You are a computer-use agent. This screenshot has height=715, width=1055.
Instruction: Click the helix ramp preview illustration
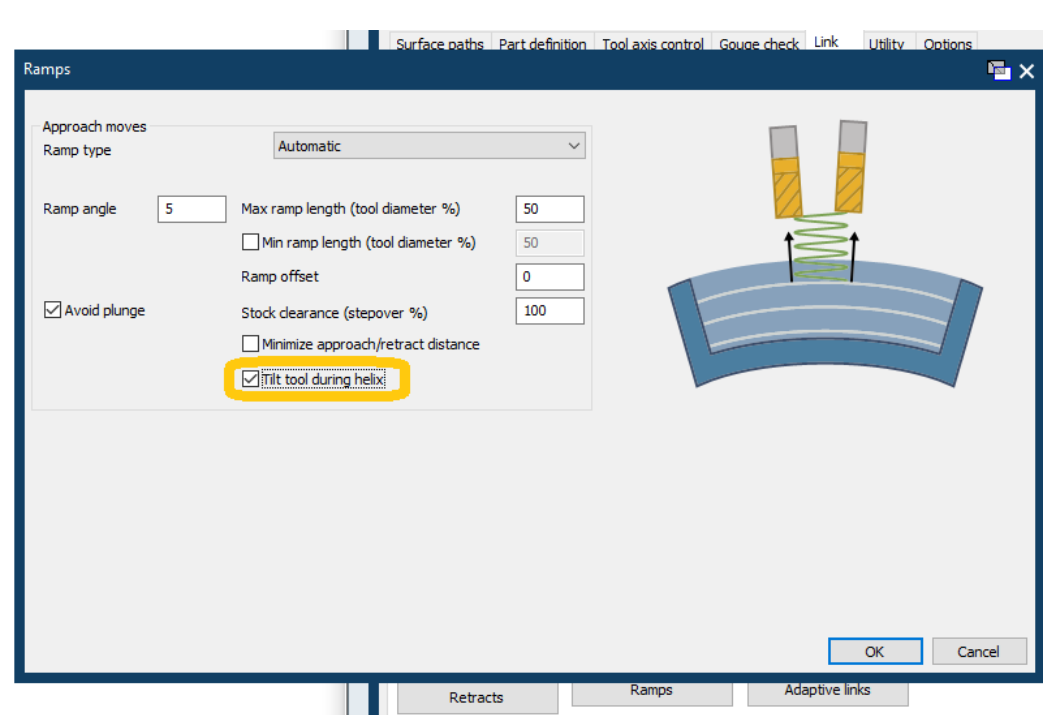825,254
